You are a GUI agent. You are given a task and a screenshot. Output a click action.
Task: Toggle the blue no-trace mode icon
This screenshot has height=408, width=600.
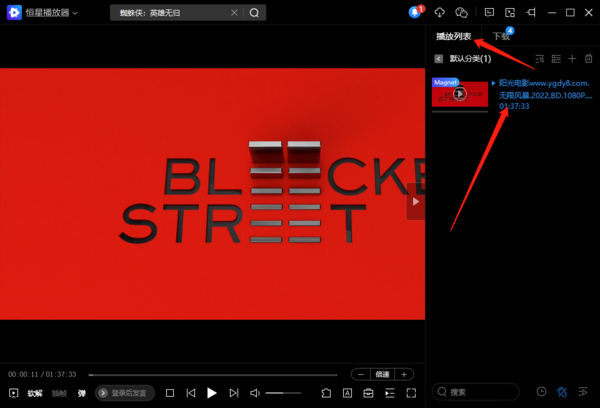tap(561, 392)
